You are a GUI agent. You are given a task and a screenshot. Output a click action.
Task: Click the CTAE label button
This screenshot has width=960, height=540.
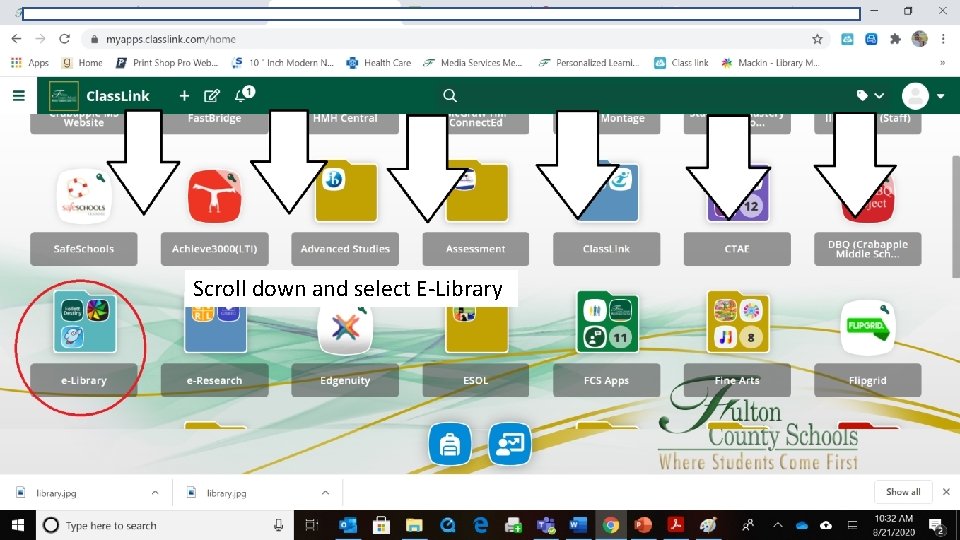737,249
